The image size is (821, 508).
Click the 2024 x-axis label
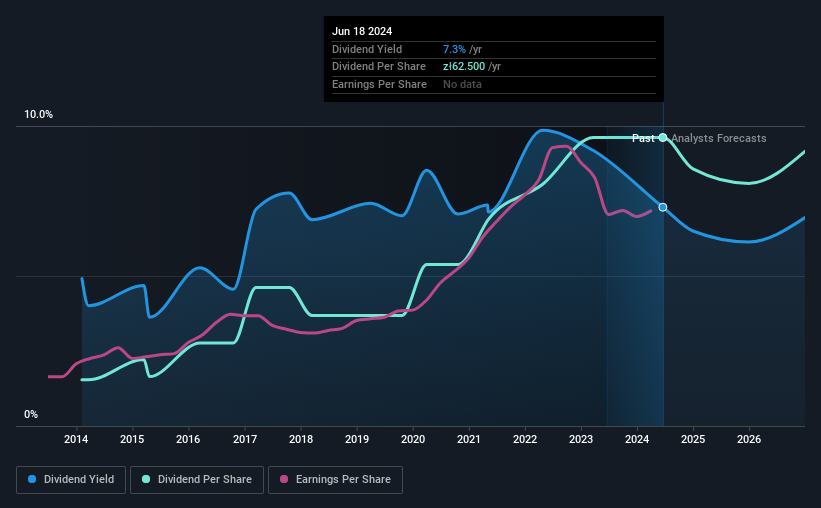click(x=637, y=439)
